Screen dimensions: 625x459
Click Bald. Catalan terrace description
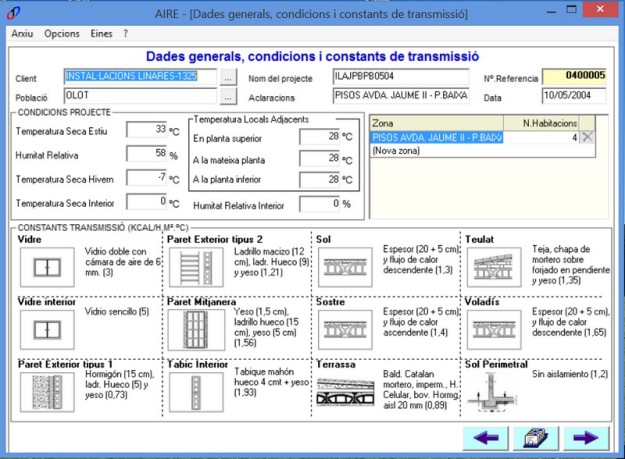[x=420, y=390]
